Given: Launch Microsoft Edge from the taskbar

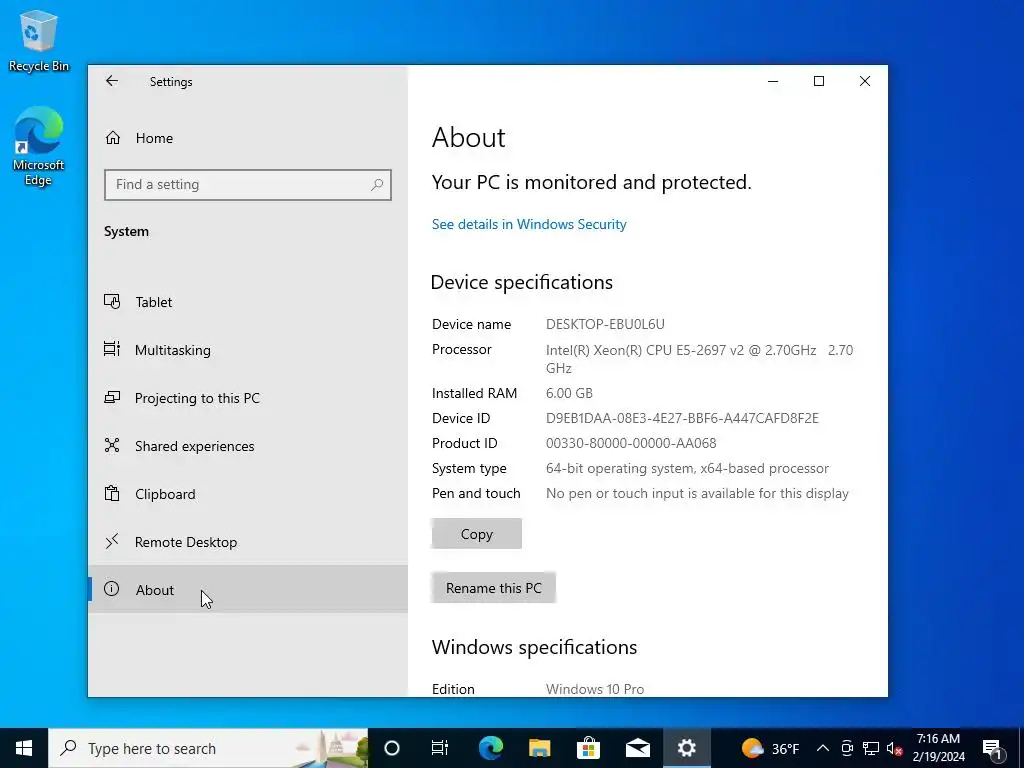Looking at the screenshot, I should (x=490, y=748).
